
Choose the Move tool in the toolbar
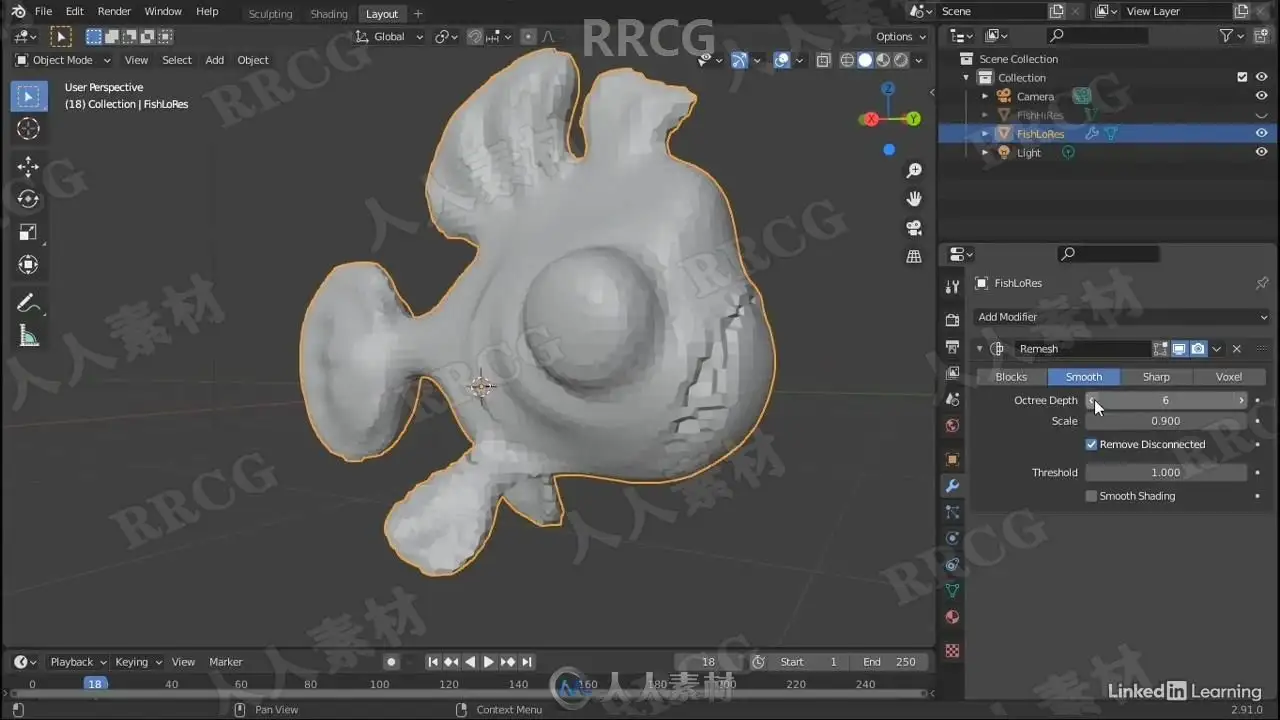point(28,166)
